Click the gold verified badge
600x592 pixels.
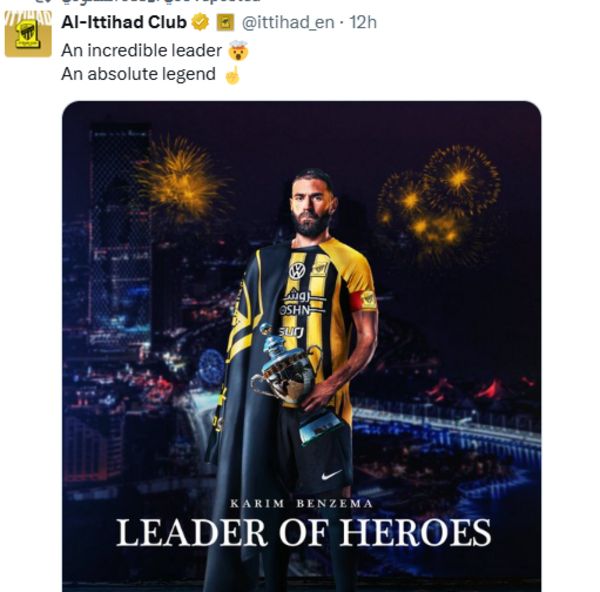(x=201, y=22)
